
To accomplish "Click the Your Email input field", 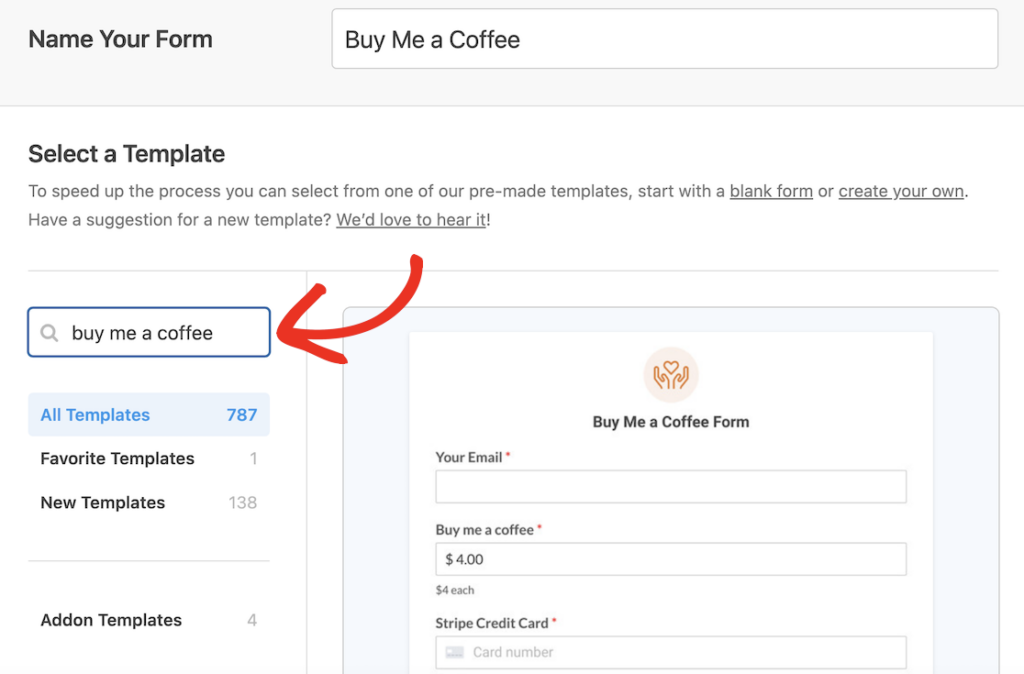I will click(671, 487).
